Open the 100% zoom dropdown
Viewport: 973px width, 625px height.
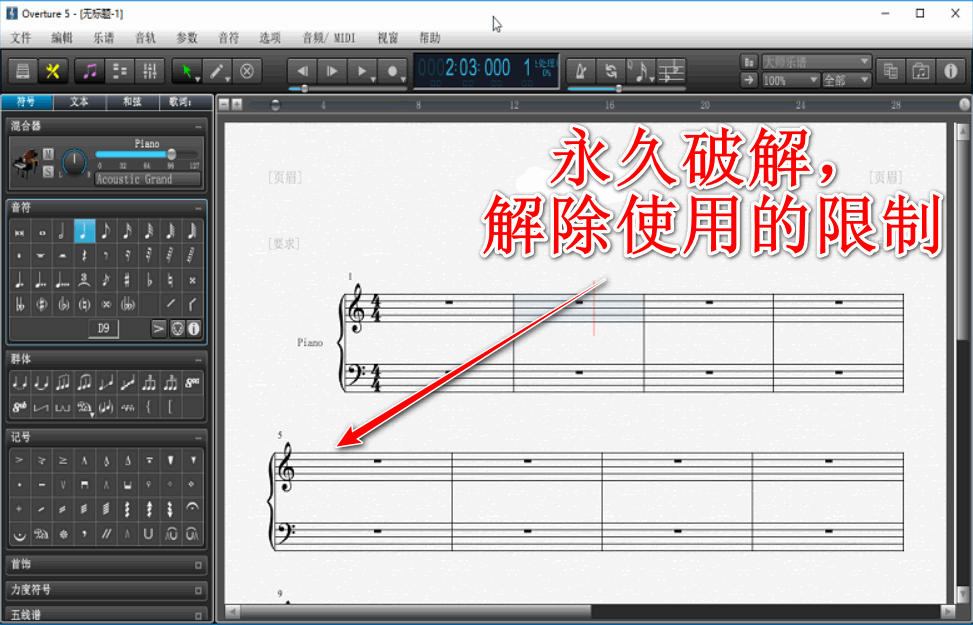[x=791, y=81]
